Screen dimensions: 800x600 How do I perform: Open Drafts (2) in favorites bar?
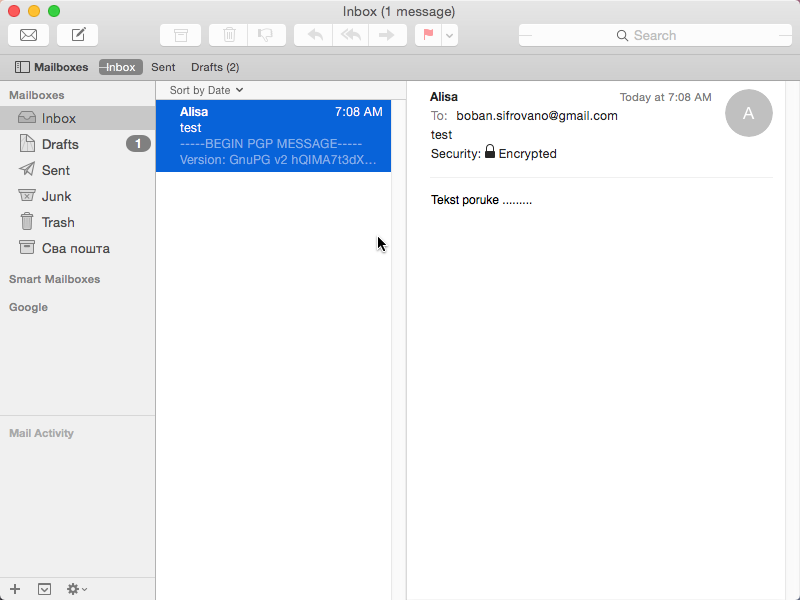pos(215,67)
